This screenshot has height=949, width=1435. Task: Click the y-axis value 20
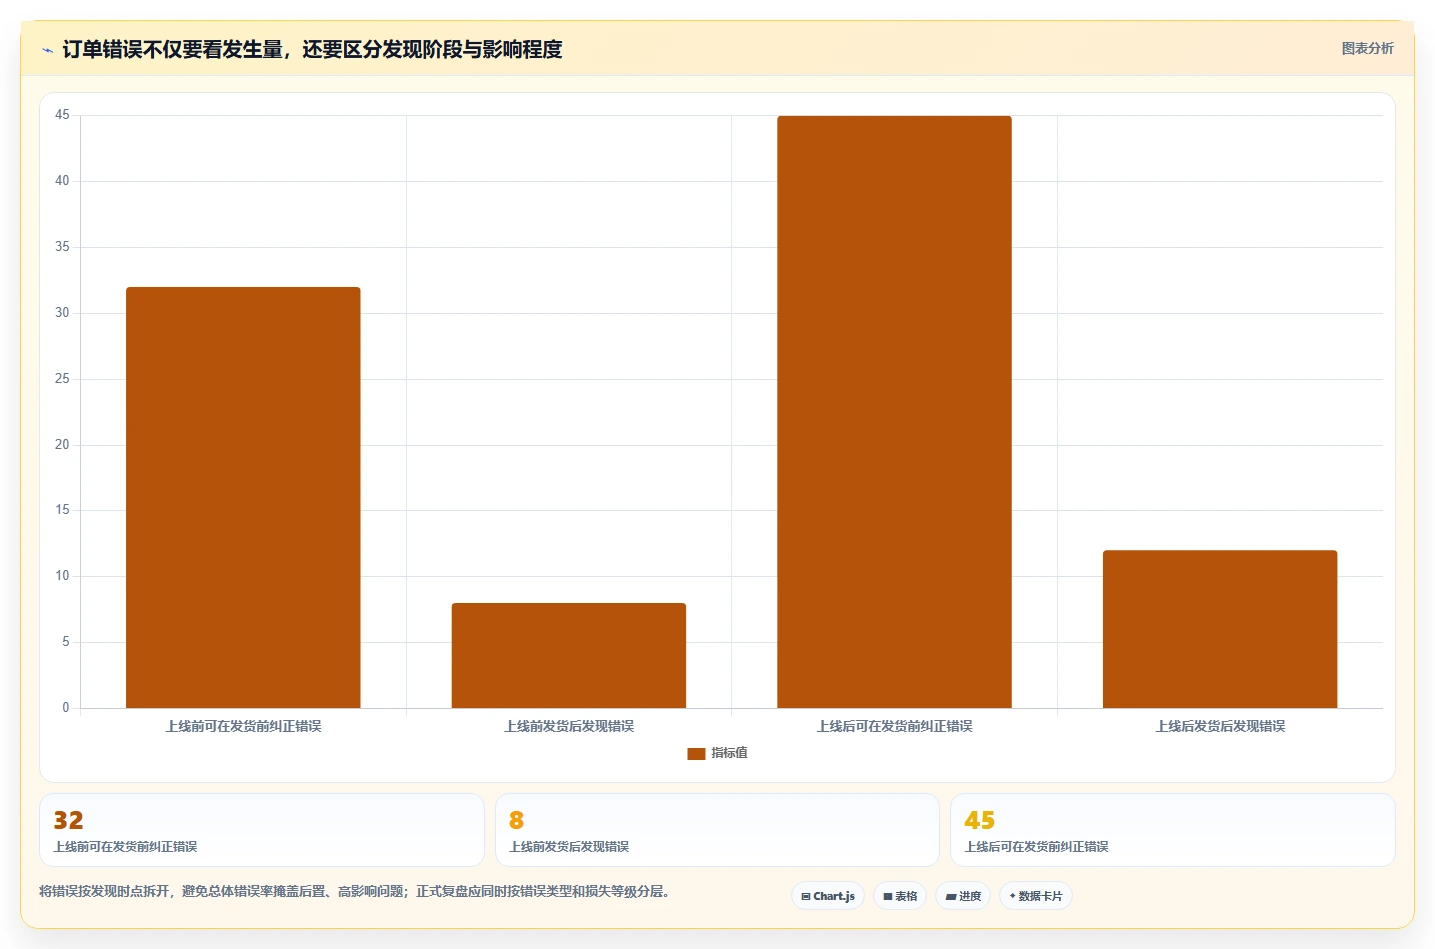coord(62,445)
